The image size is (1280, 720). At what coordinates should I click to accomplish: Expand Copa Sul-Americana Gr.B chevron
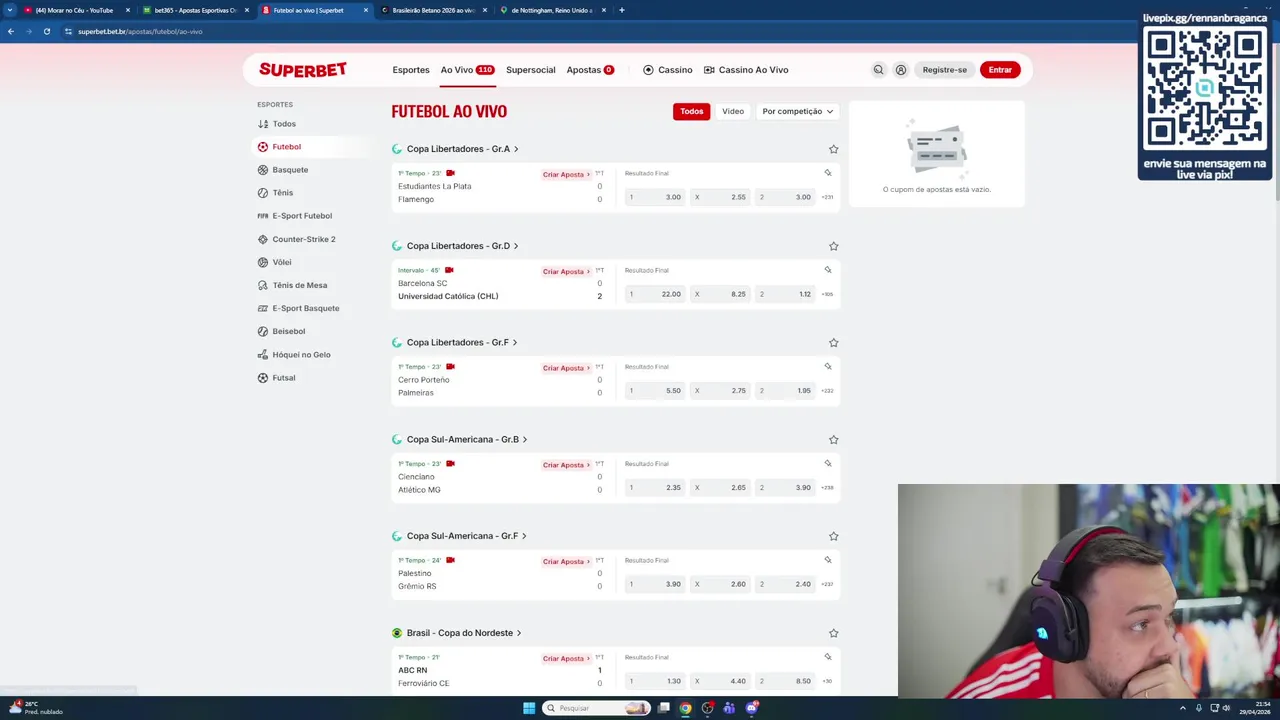pos(525,440)
